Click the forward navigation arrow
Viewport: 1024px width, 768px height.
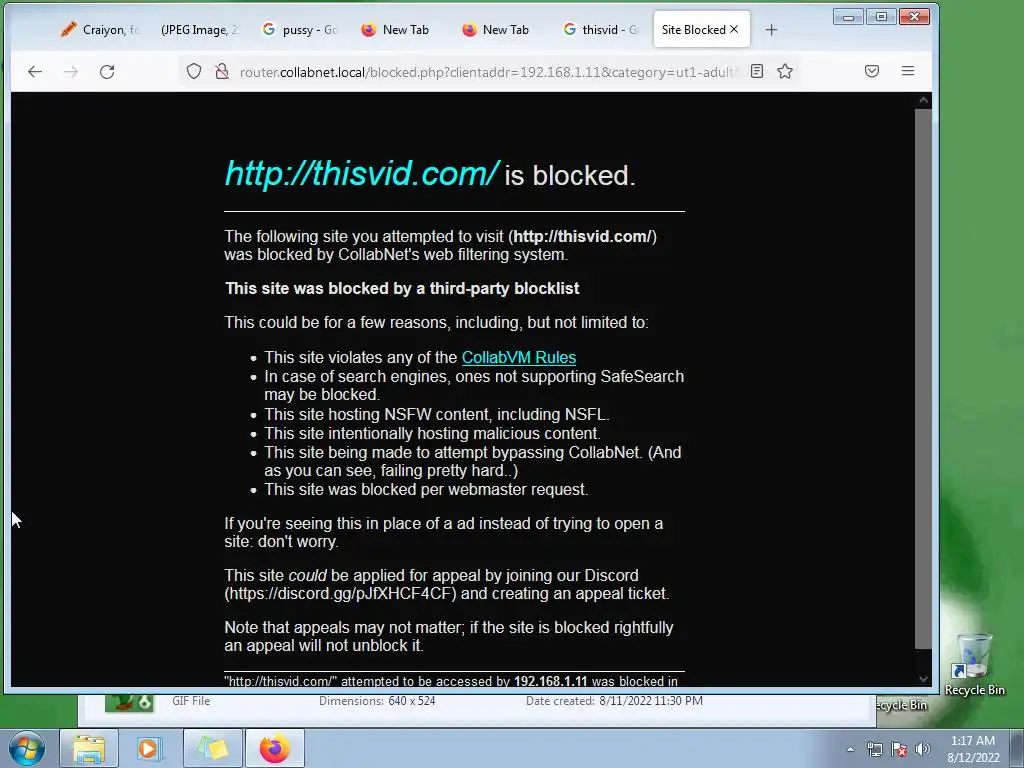[71, 72]
